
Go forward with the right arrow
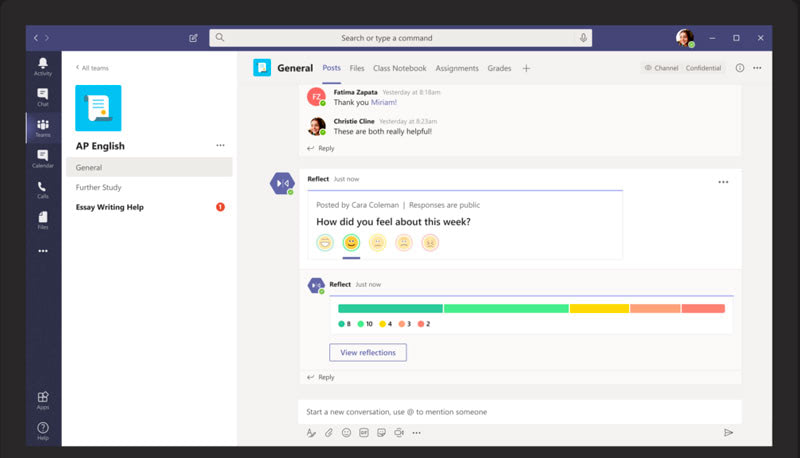pos(47,38)
